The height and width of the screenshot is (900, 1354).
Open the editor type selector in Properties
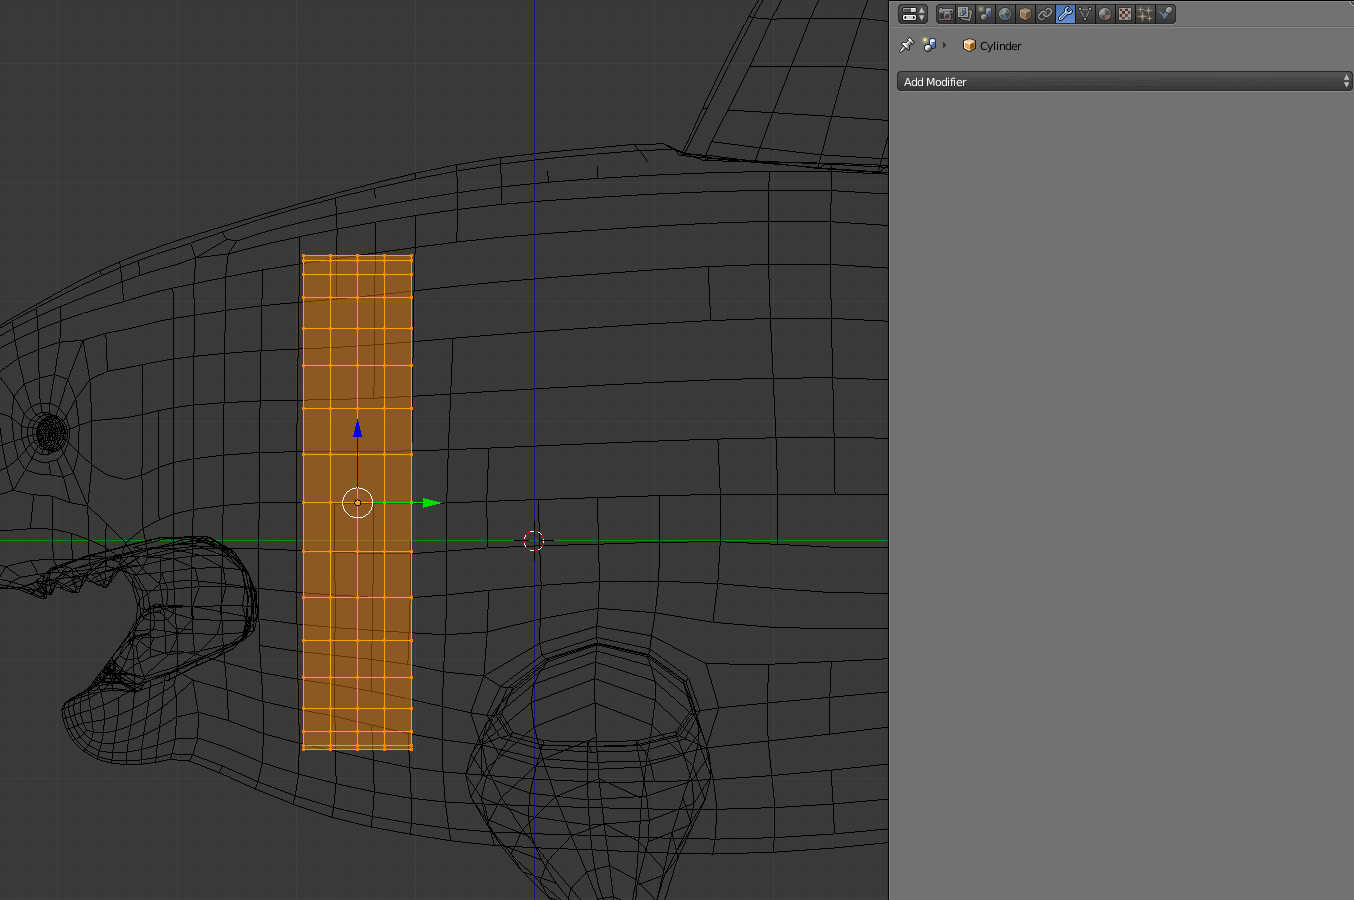pos(913,14)
